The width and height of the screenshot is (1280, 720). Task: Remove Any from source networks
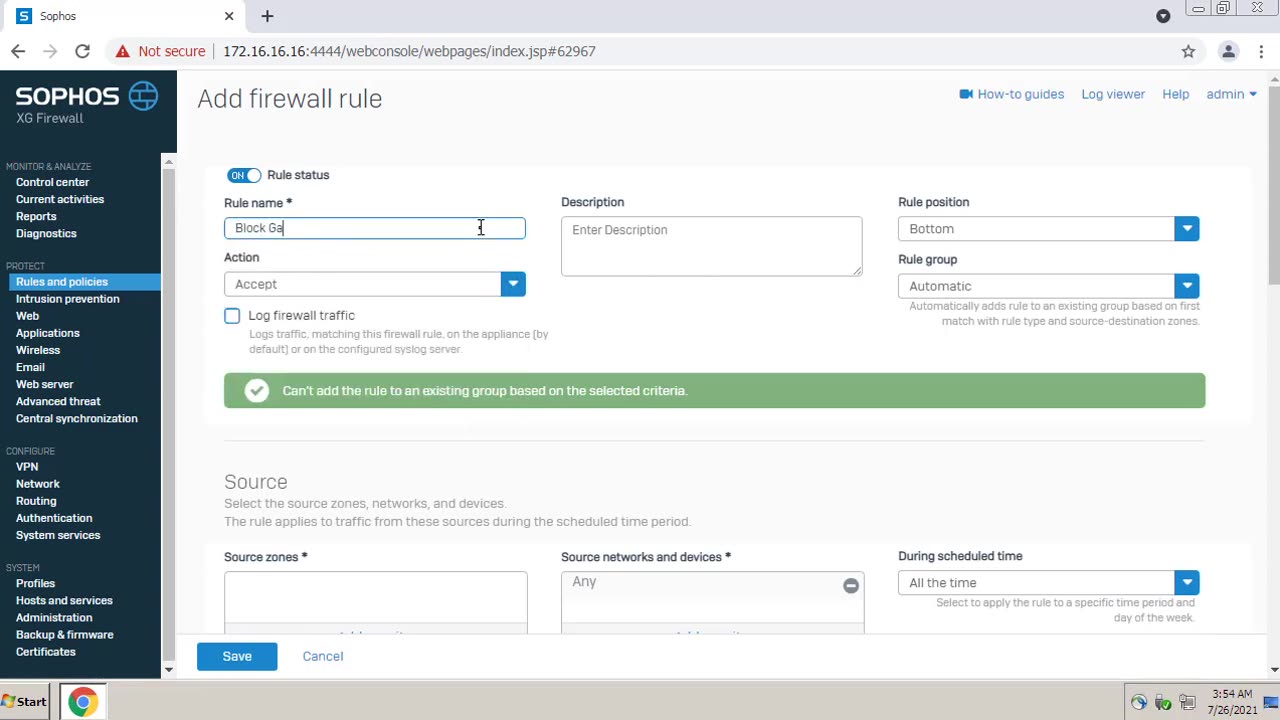pyautogui.click(x=851, y=586)
